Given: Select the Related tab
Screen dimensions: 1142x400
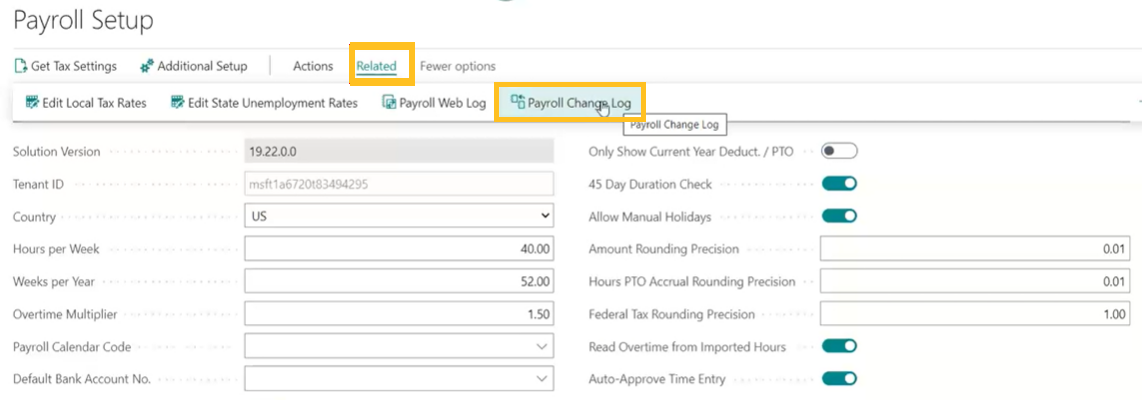Looking at the screenshot, I should click(x=376, y=66).
